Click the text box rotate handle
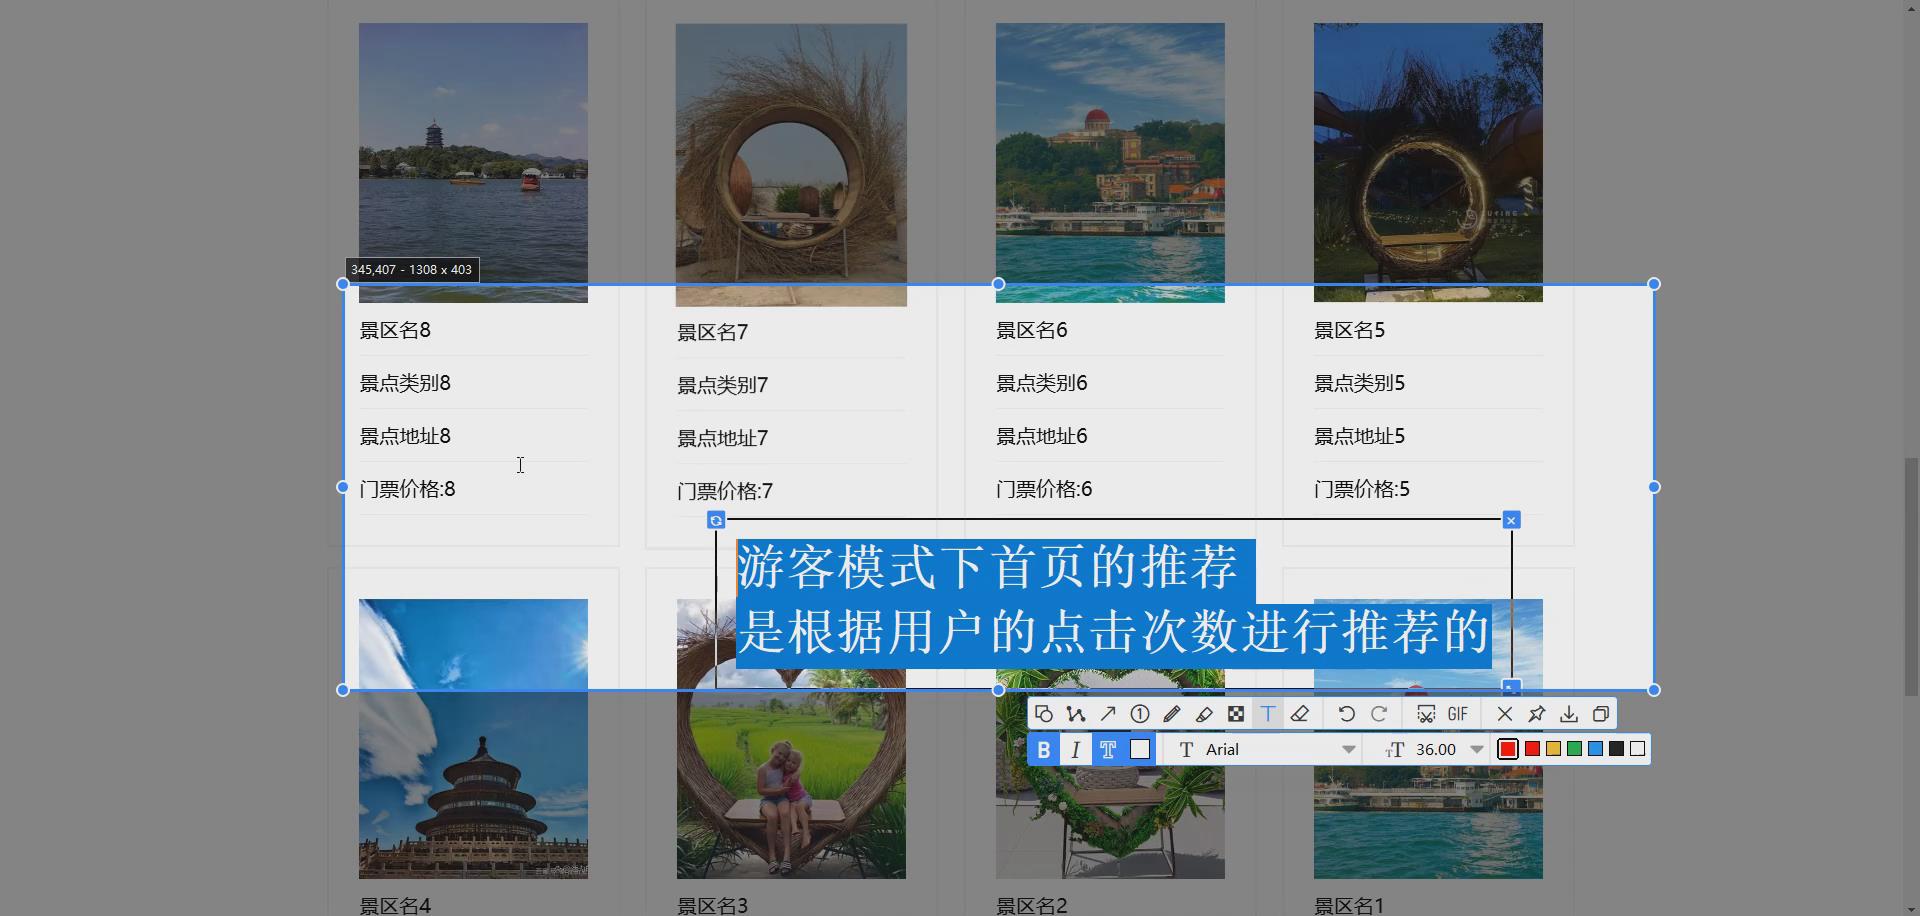The height and width of the screenshot is (916, 1920). pos(716,520)
